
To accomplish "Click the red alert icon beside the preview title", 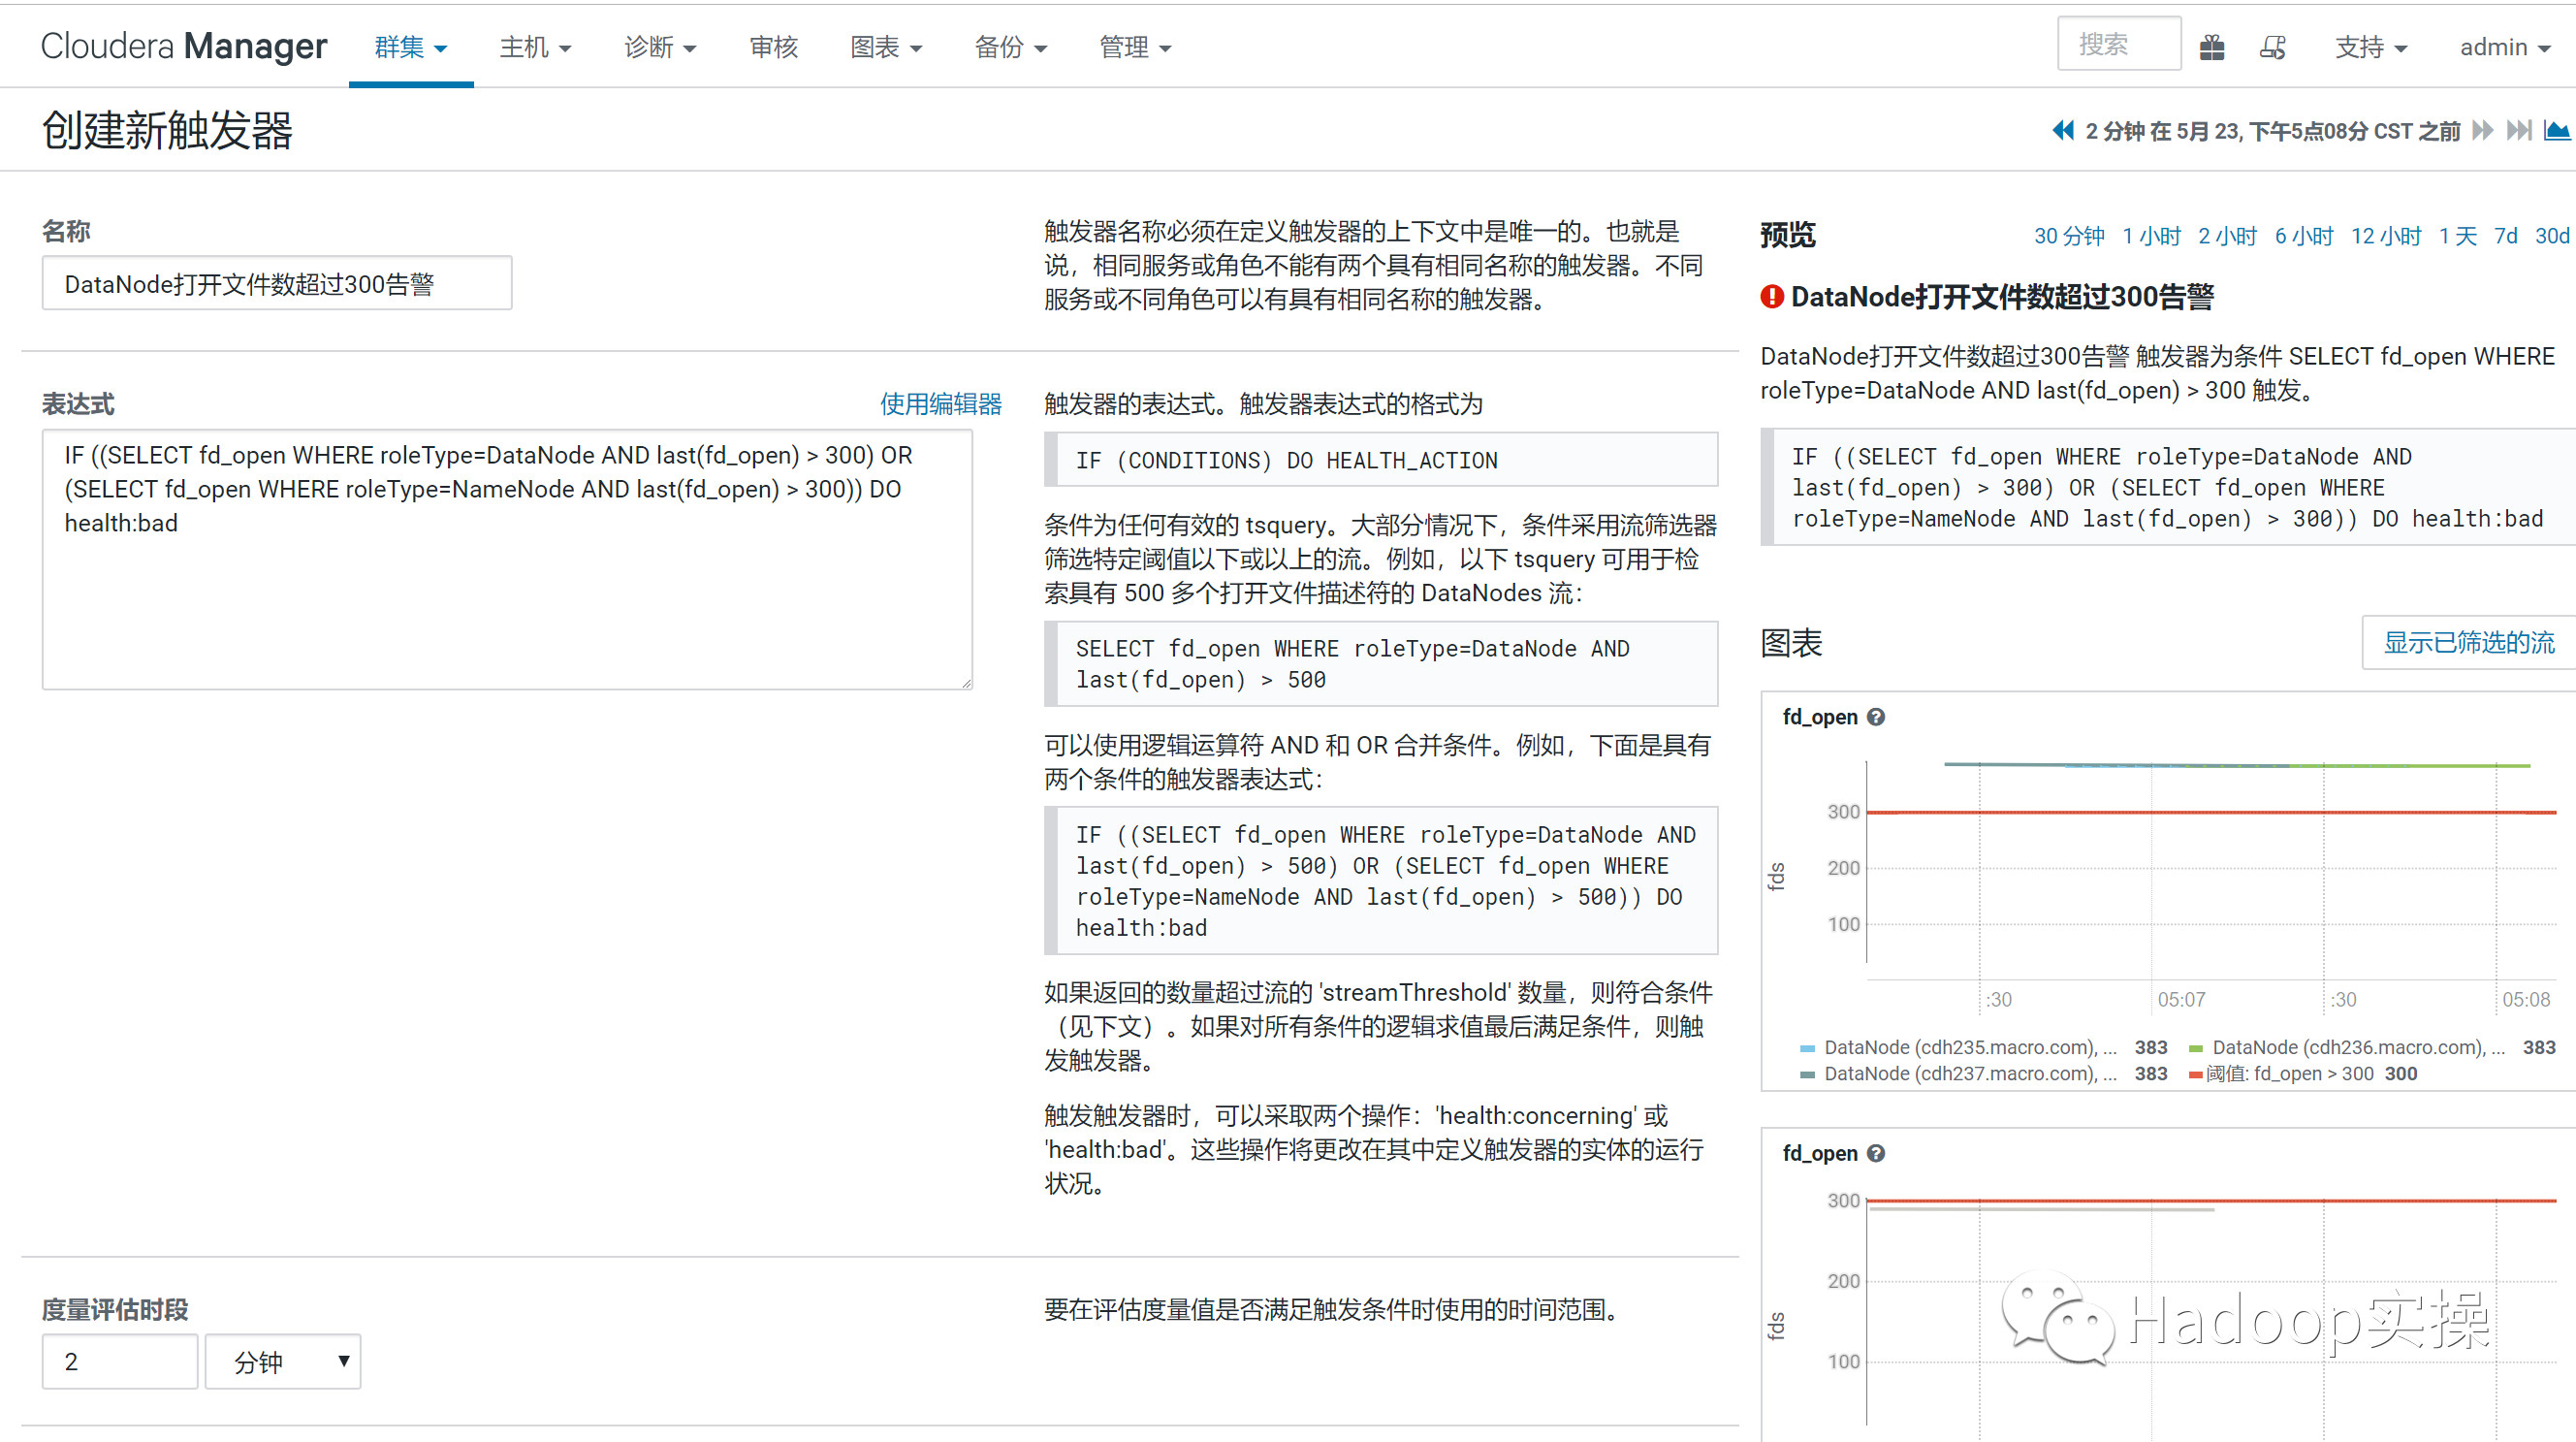I will 1770,296.
